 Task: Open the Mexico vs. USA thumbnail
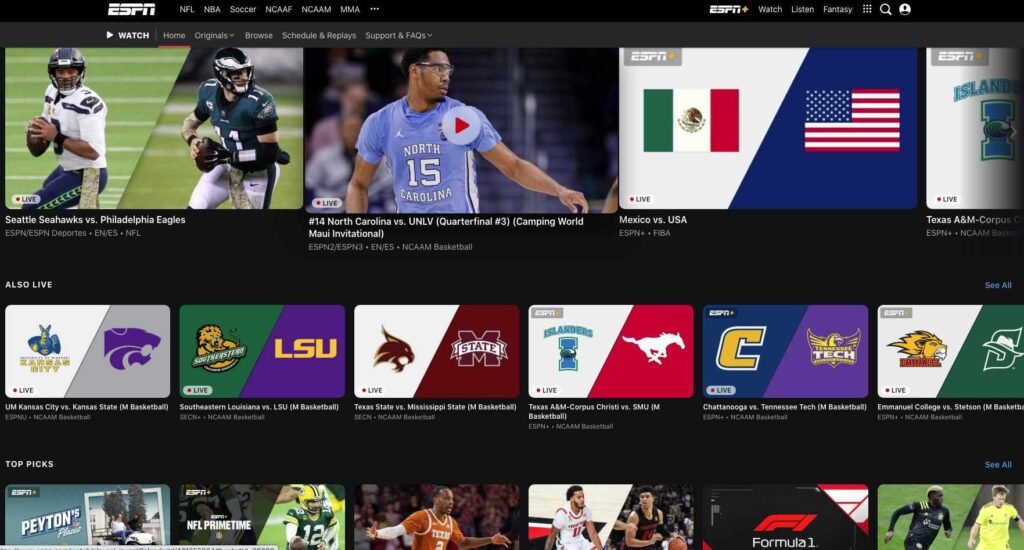(768, 128)
